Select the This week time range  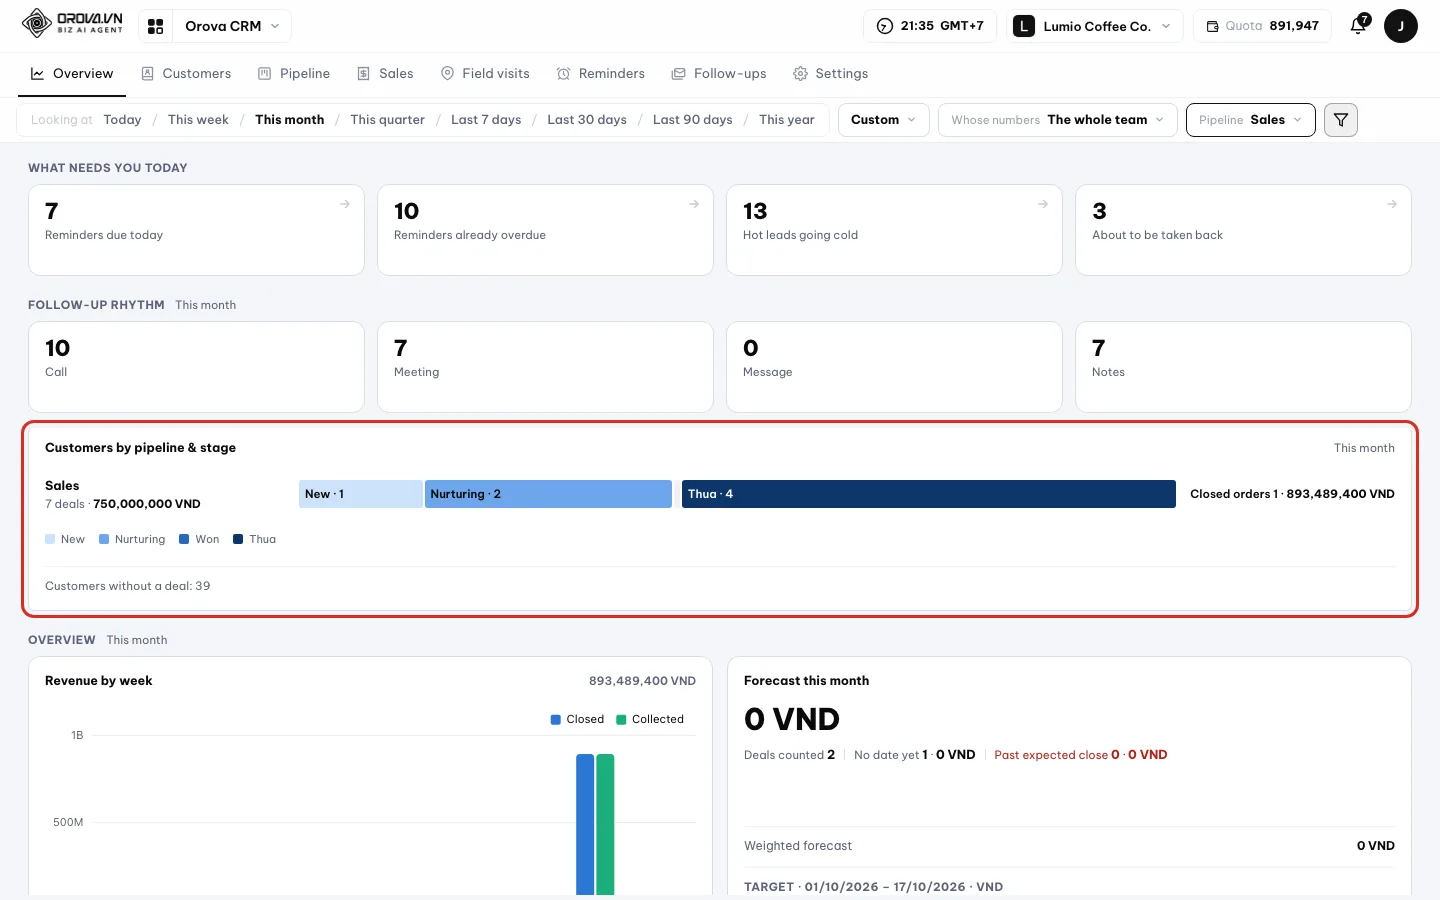[x=198, y=120]
